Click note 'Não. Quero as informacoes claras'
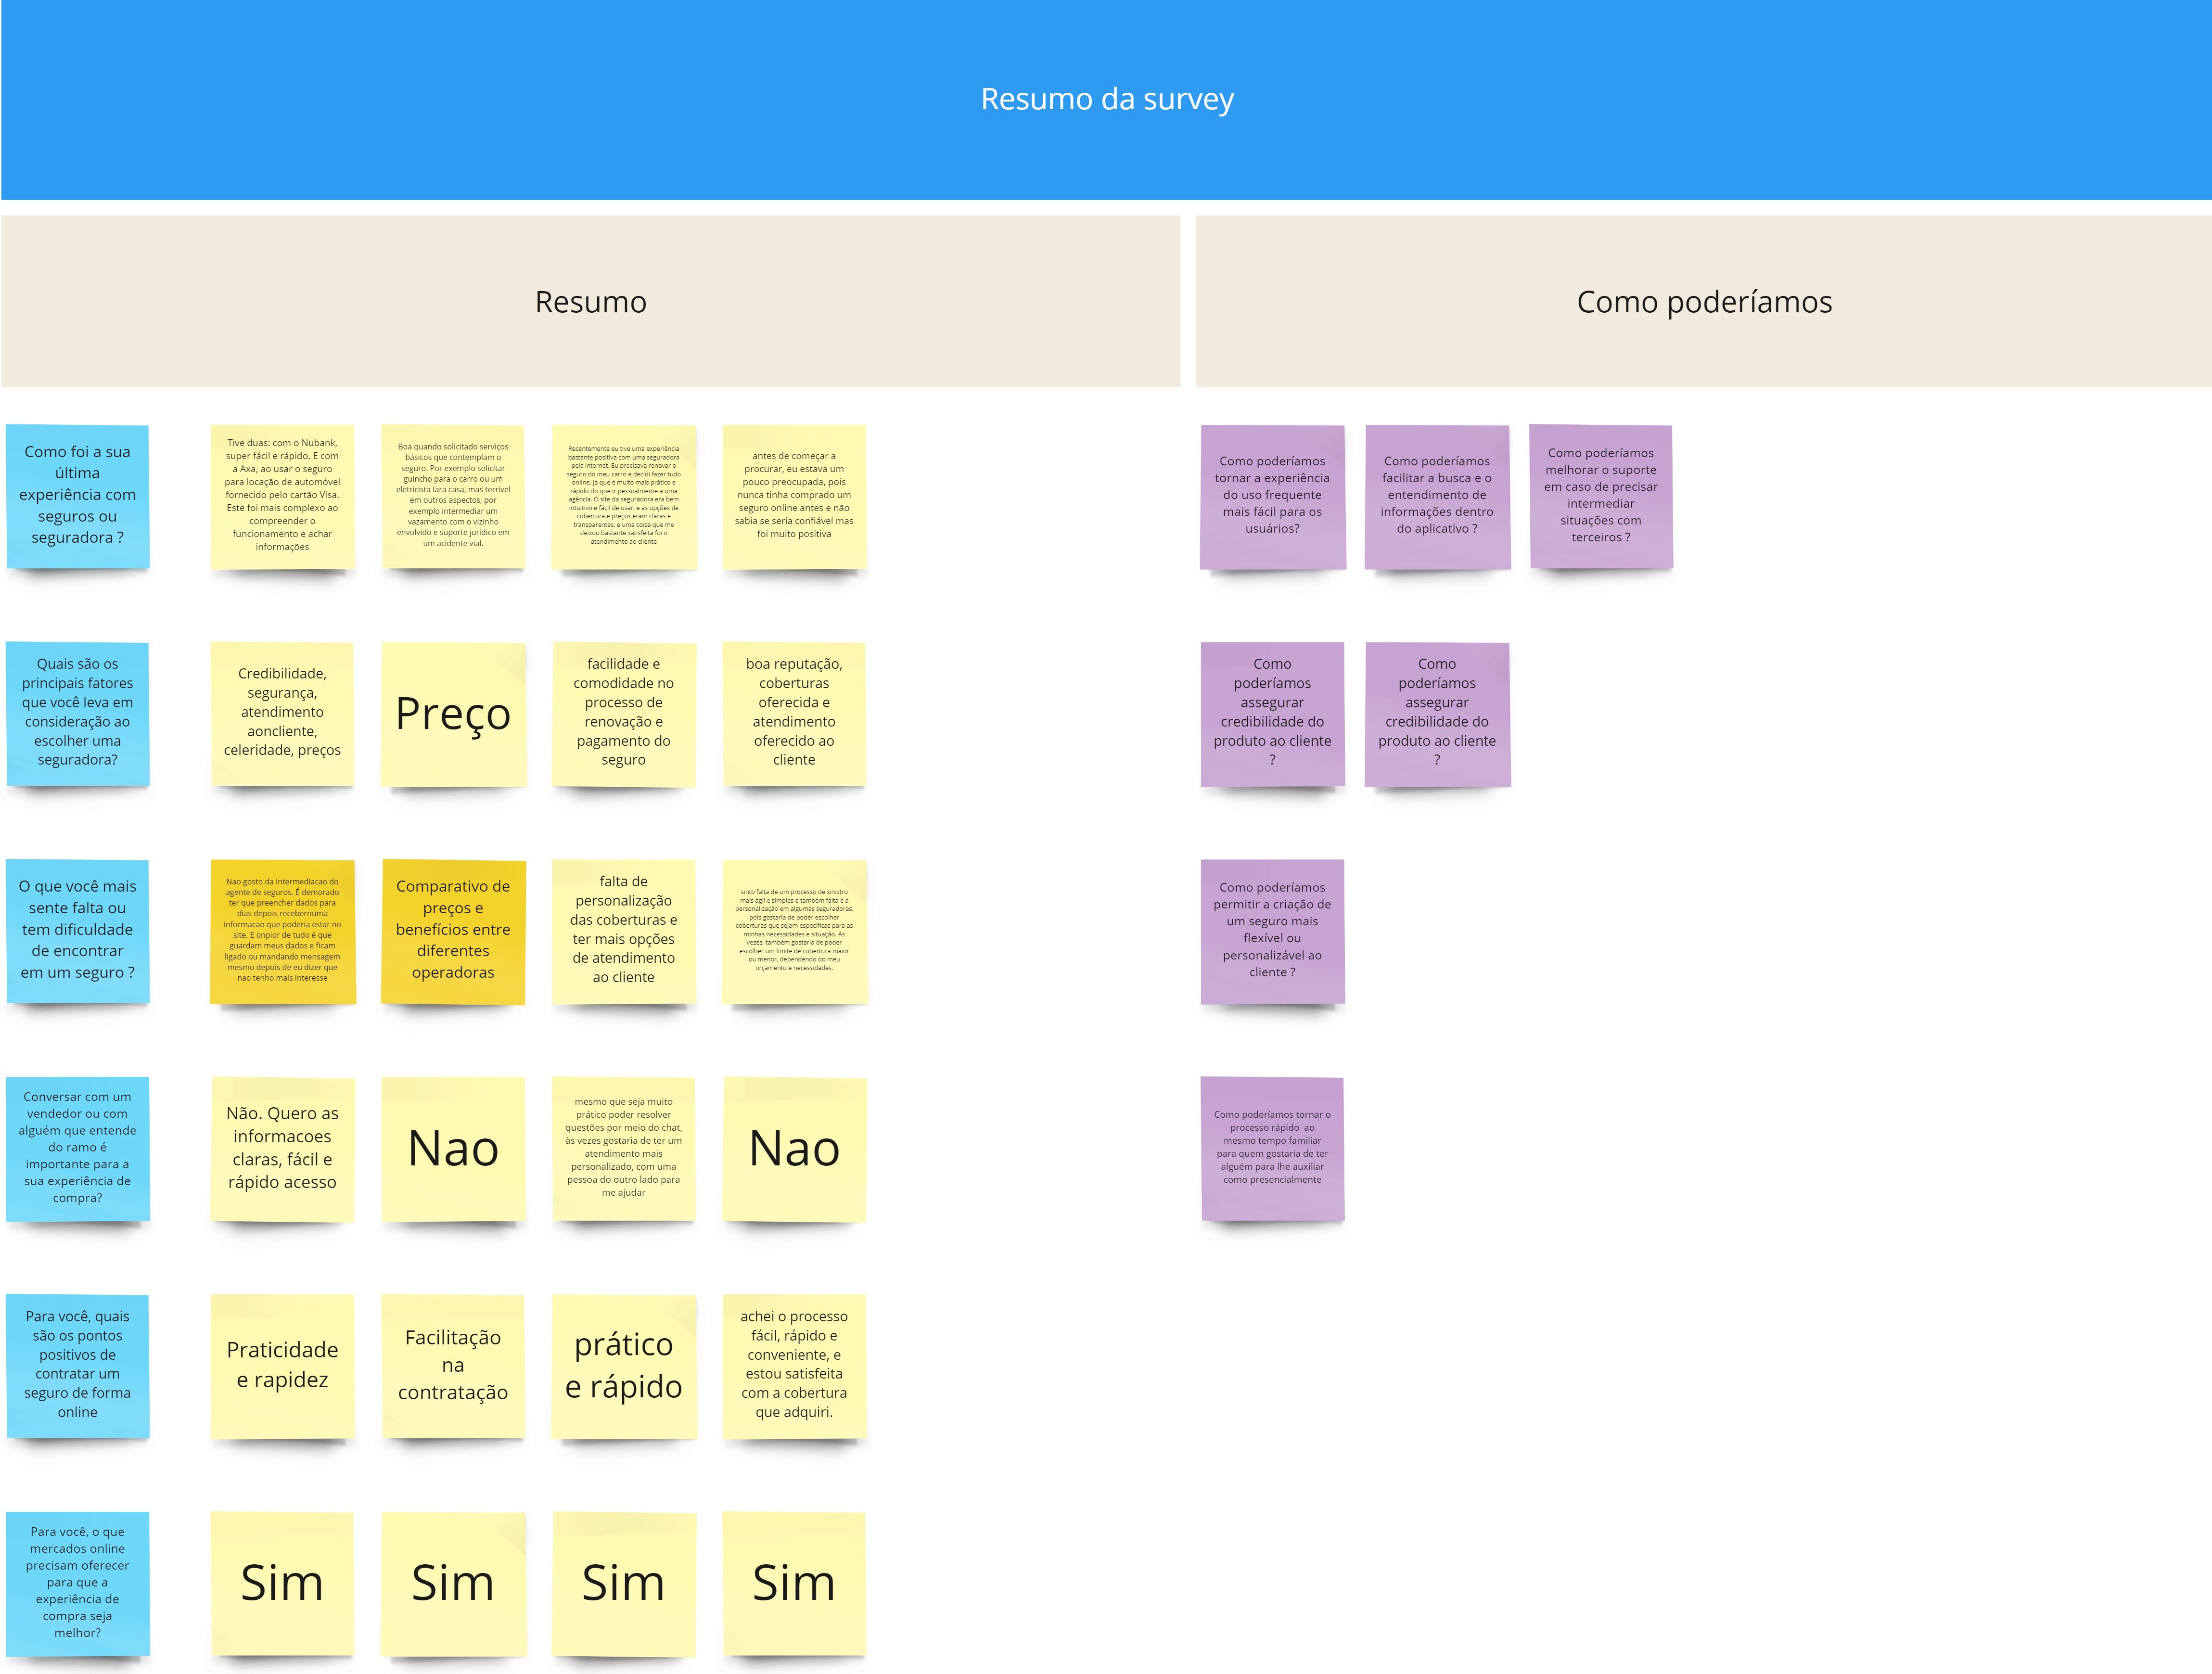Image resolution: width=2212 pixels, height=1674 pixels. click(282, 1147)
